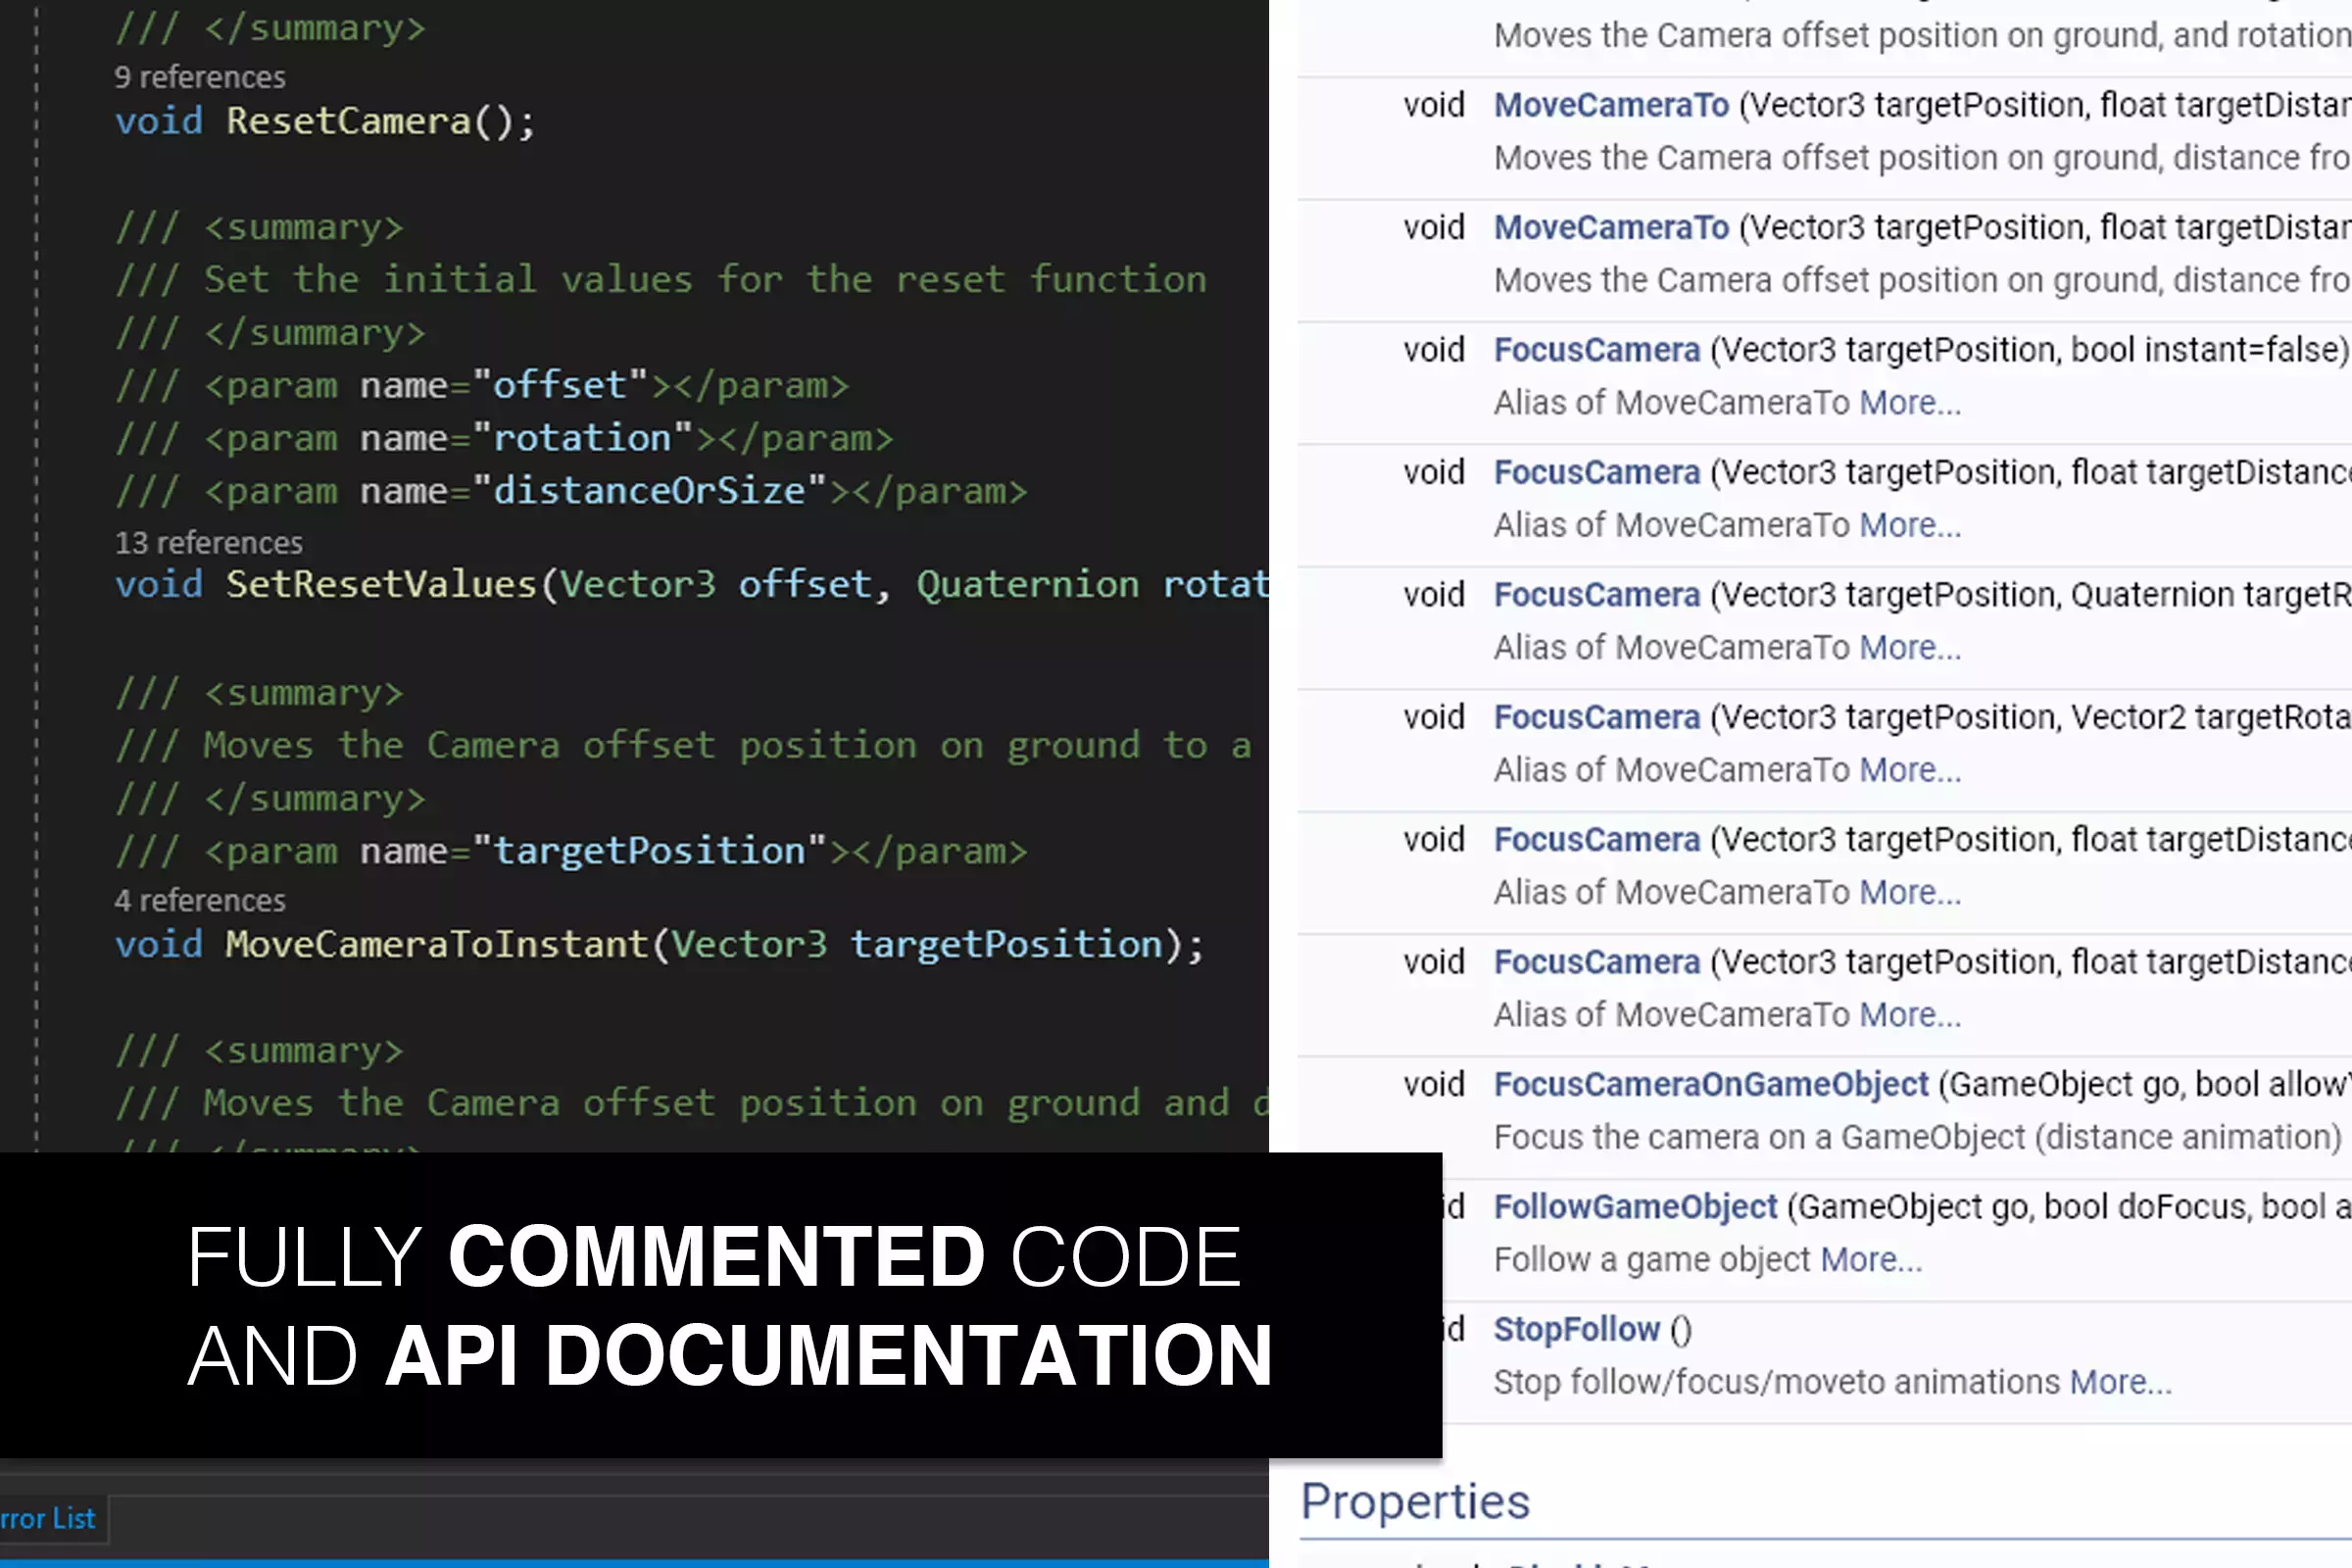Open the FocusCameraOnGameObject documentation link
The image size is (2352, 1568).
coord(1710,1084)
